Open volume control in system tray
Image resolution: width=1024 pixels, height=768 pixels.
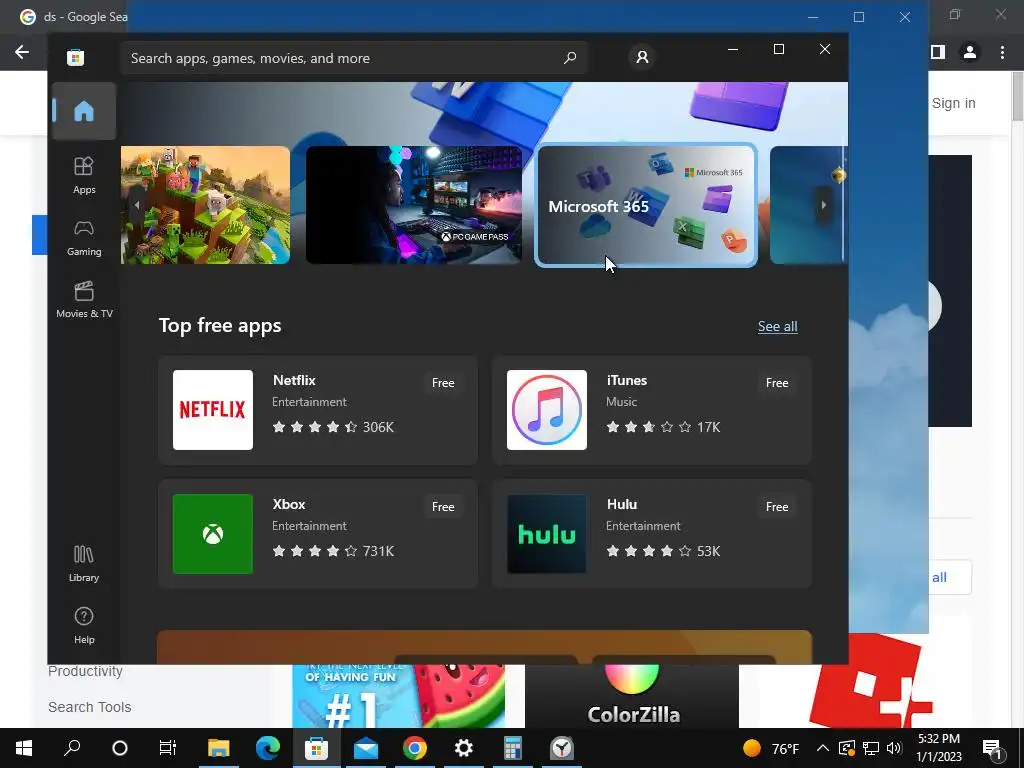point(894,748)
